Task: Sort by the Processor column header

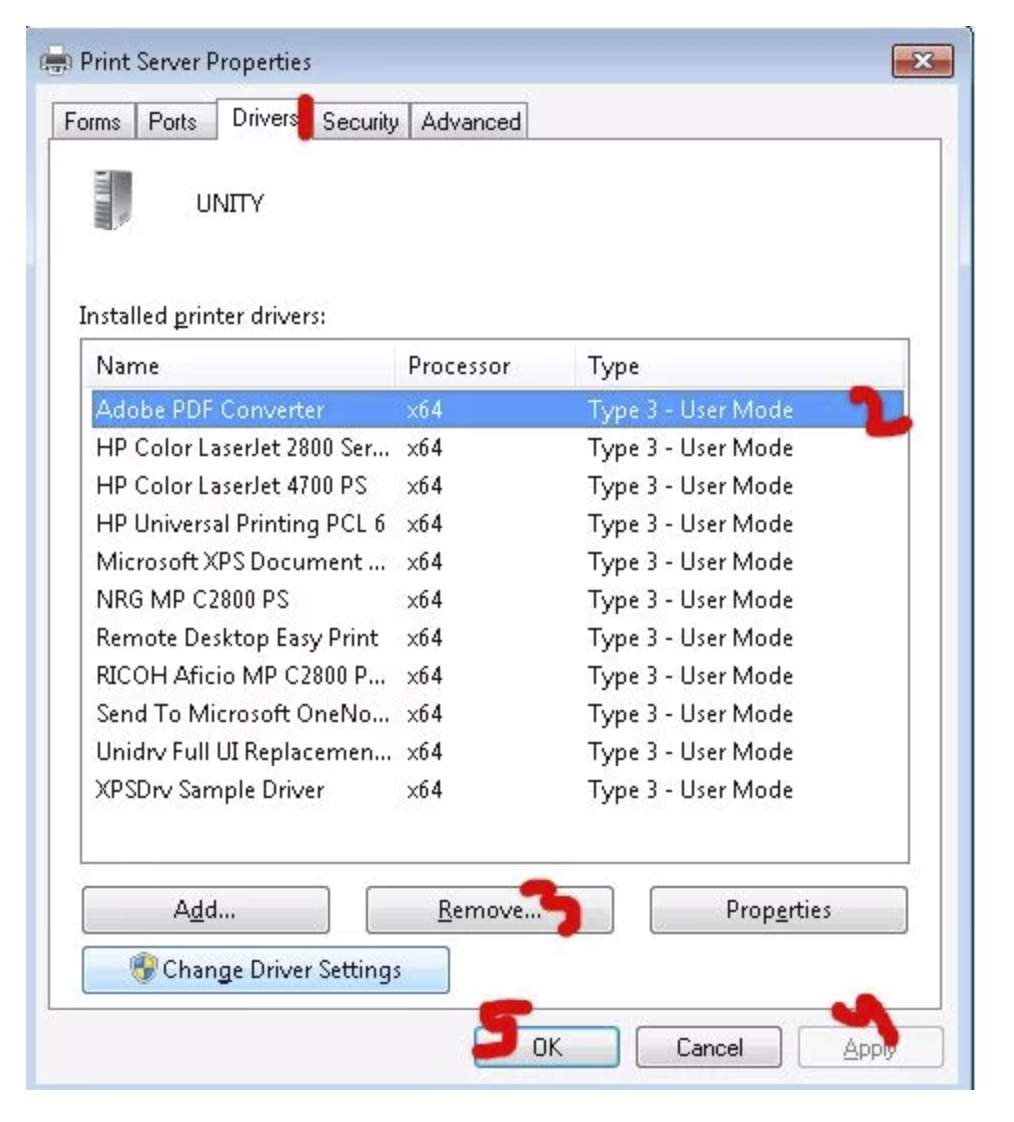Action: (x=485, y=366)
